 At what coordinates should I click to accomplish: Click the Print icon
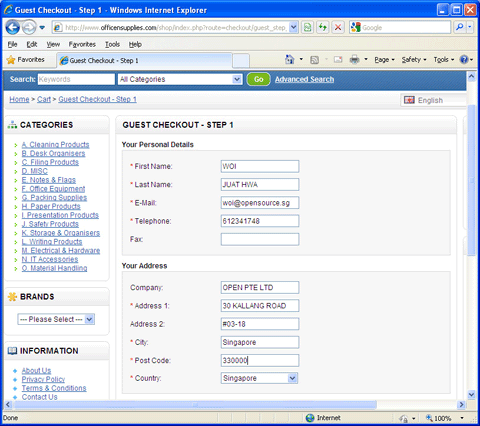(x=355, y=60)
